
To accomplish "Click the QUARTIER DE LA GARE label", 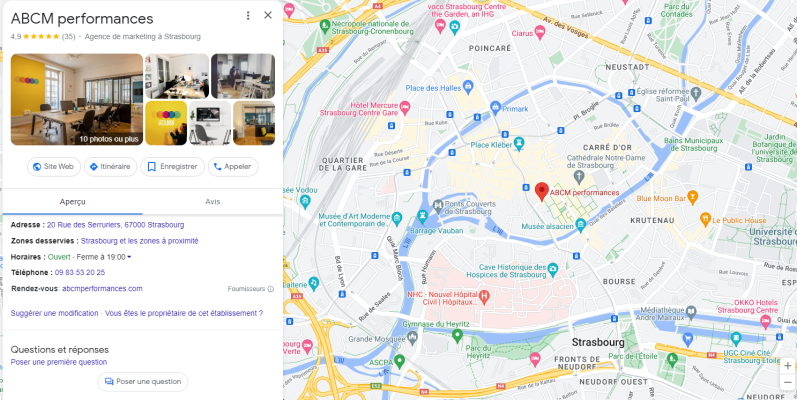I will pyautogui.click(x=344, y=164).
